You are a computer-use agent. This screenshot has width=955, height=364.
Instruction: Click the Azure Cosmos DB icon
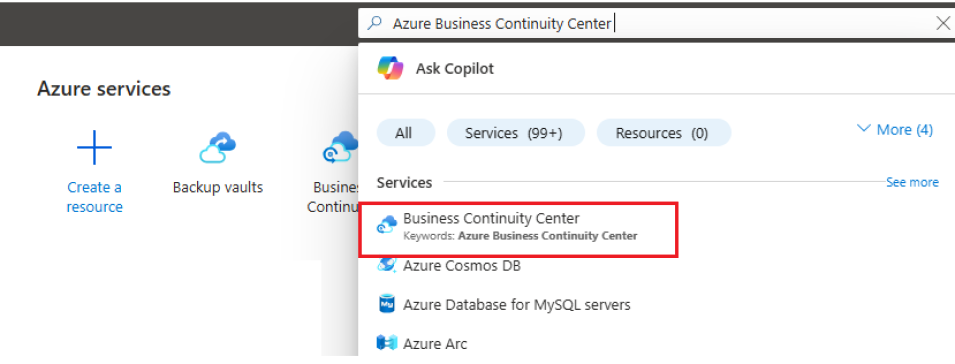tap(387, 266)
